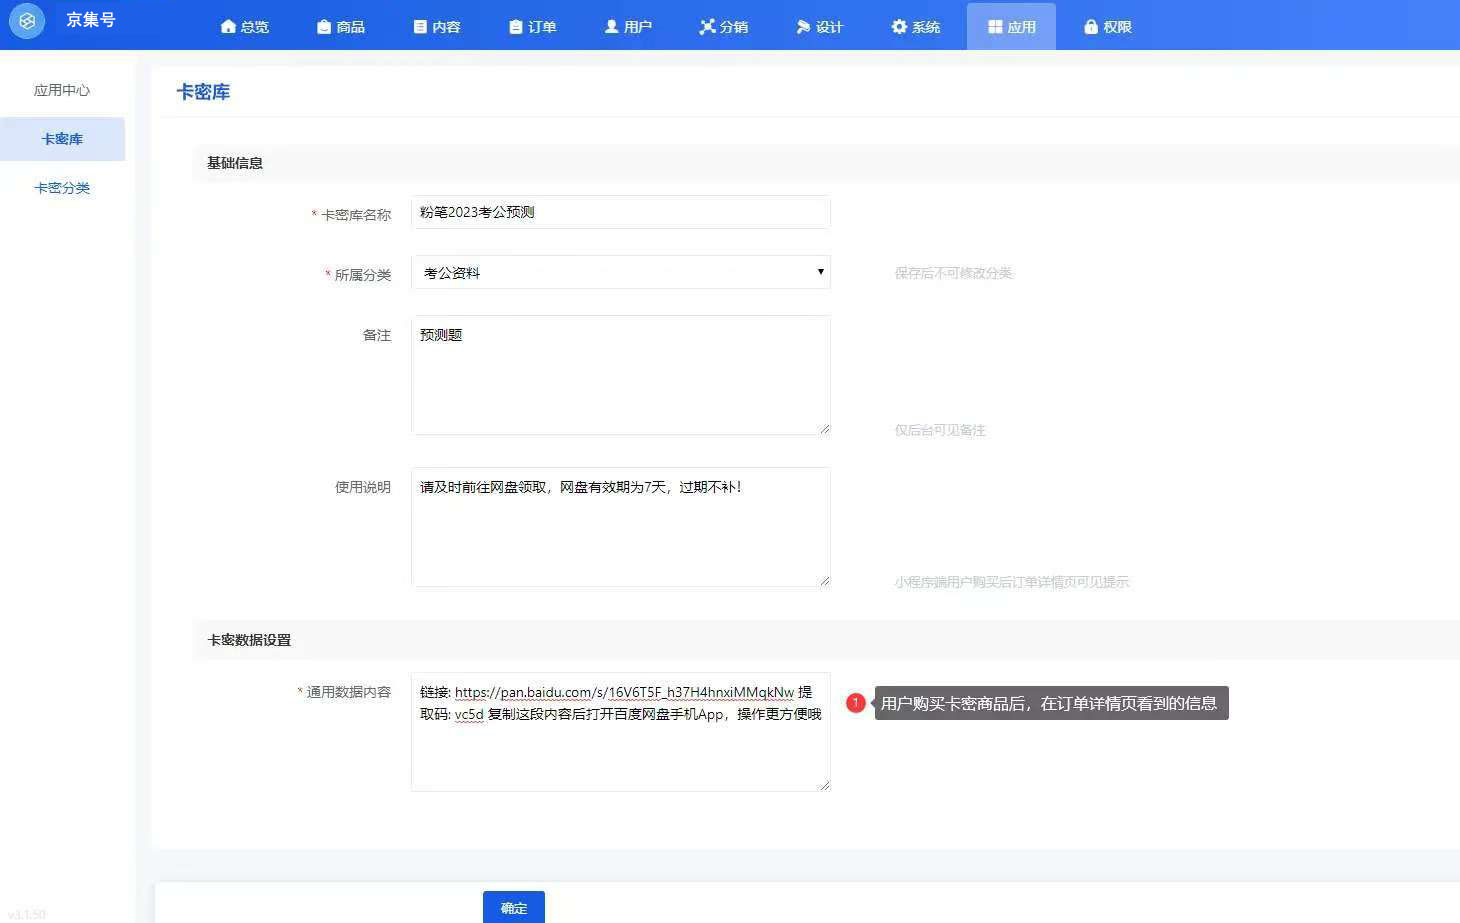Open 卡密分类 in the sidebar

click(x=62, y=188)
